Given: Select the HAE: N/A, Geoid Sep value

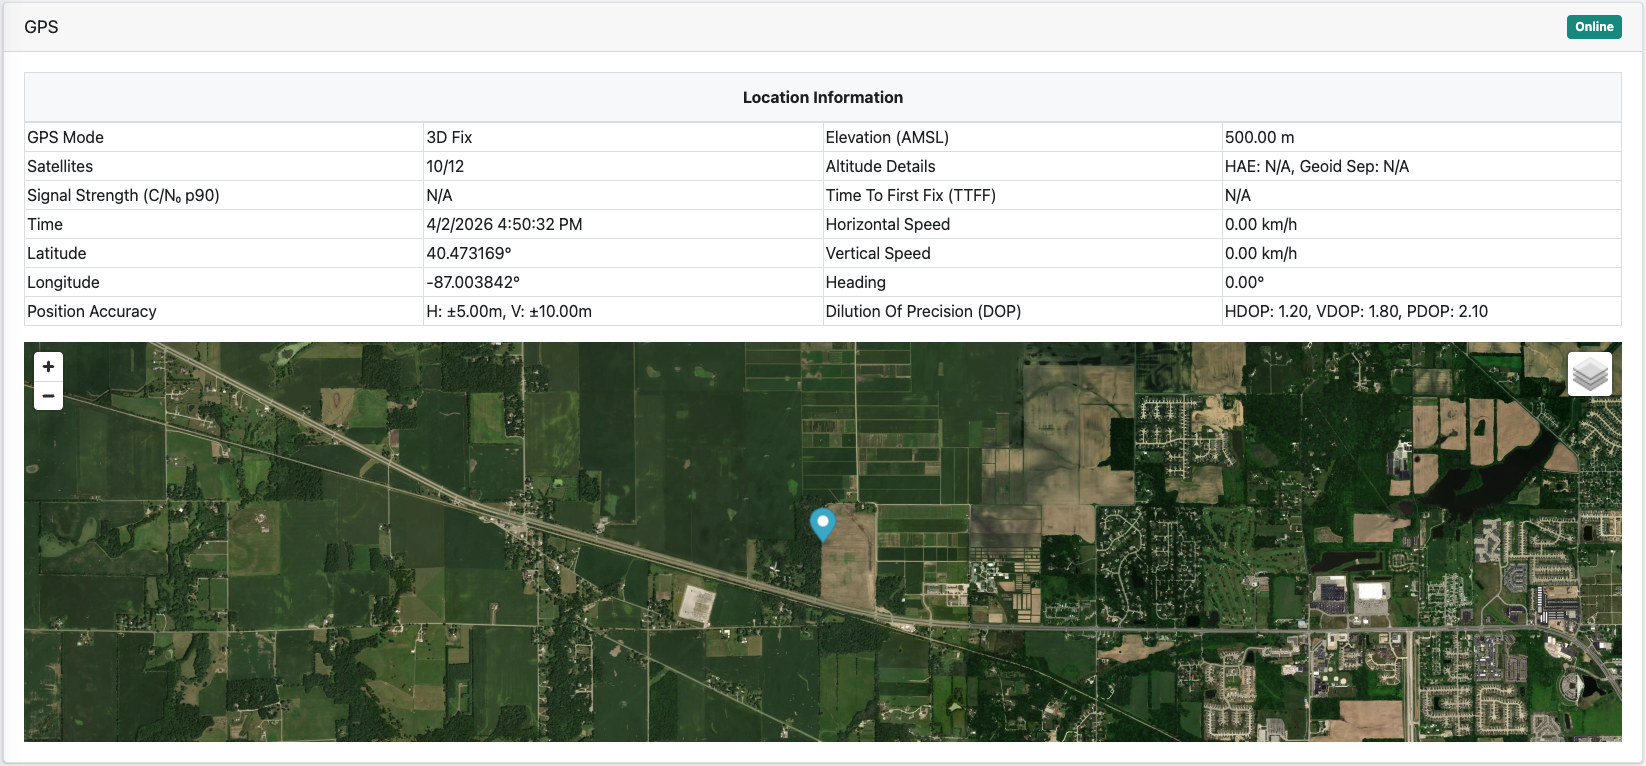Looking at the screenshot, I should [1316, 166].
